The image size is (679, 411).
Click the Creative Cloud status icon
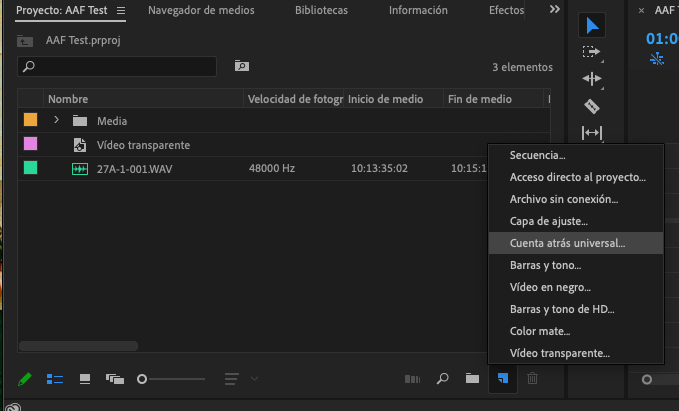click(13, 407)
